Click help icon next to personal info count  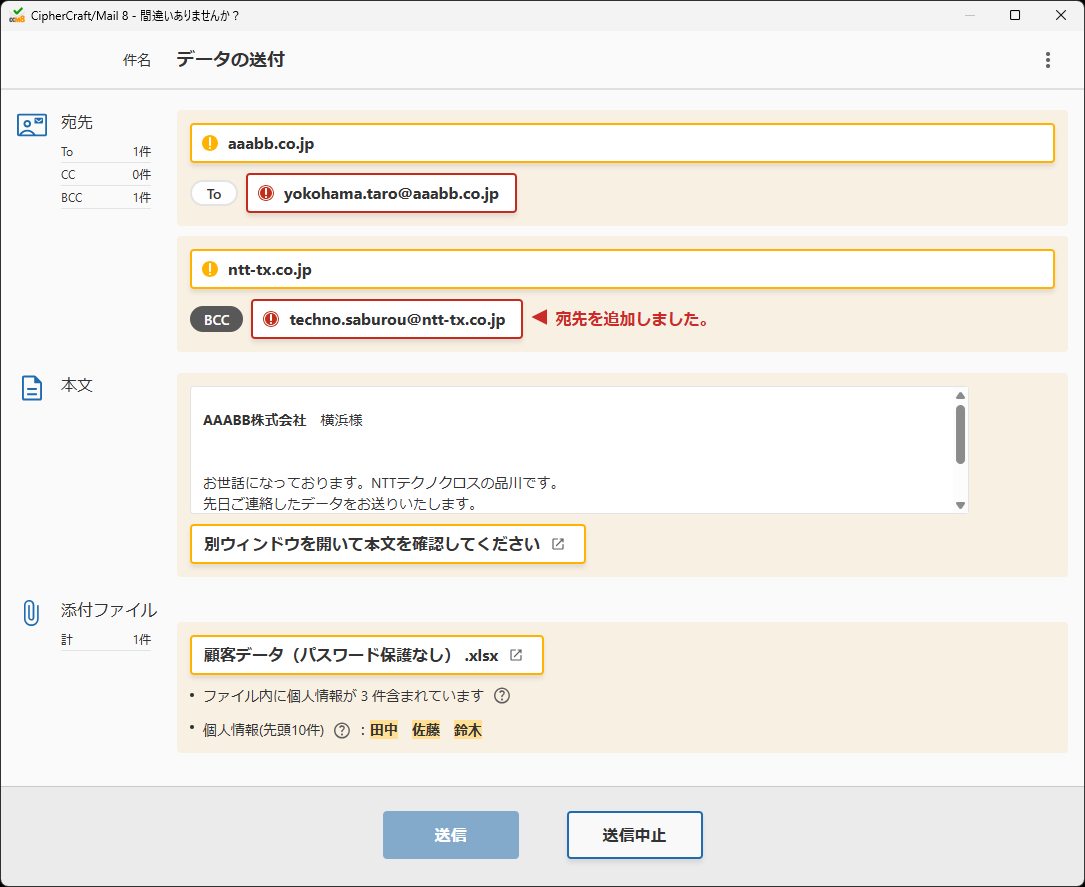pos(501,694)
